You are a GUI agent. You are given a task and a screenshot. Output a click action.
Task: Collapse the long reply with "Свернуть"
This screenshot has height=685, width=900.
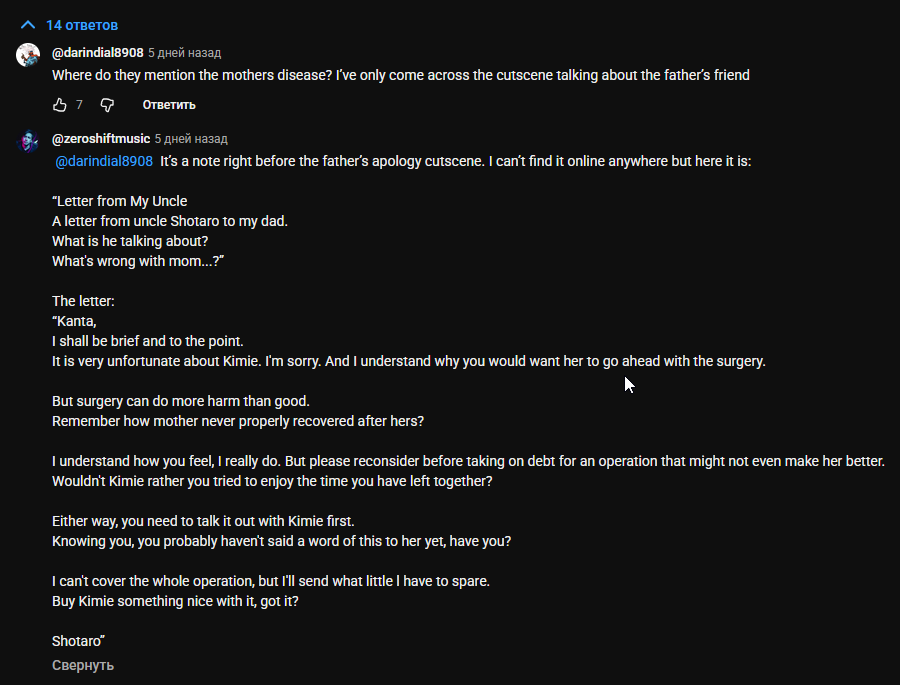coord(83,665)
